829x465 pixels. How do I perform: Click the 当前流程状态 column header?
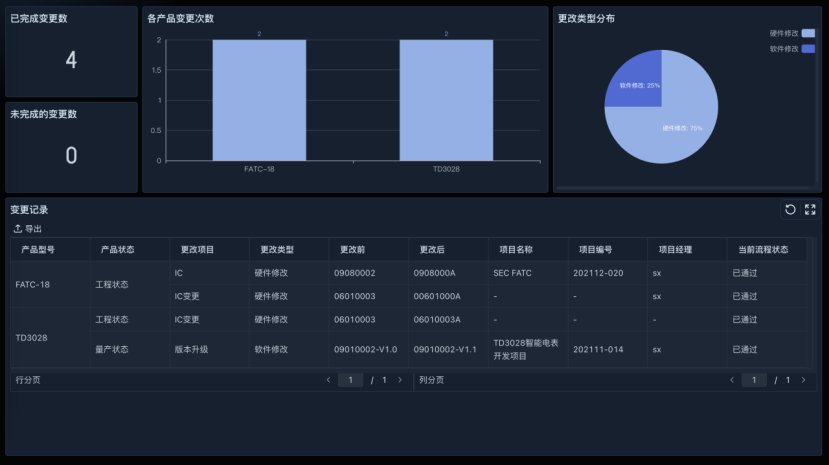763,249
